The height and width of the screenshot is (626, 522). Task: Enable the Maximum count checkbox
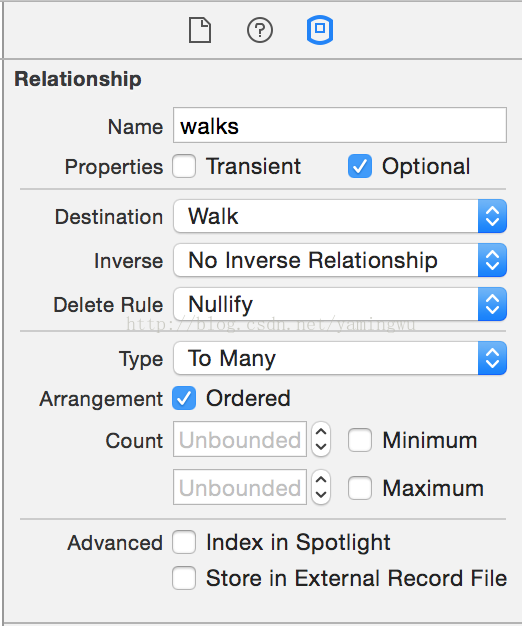click(360, 488)
